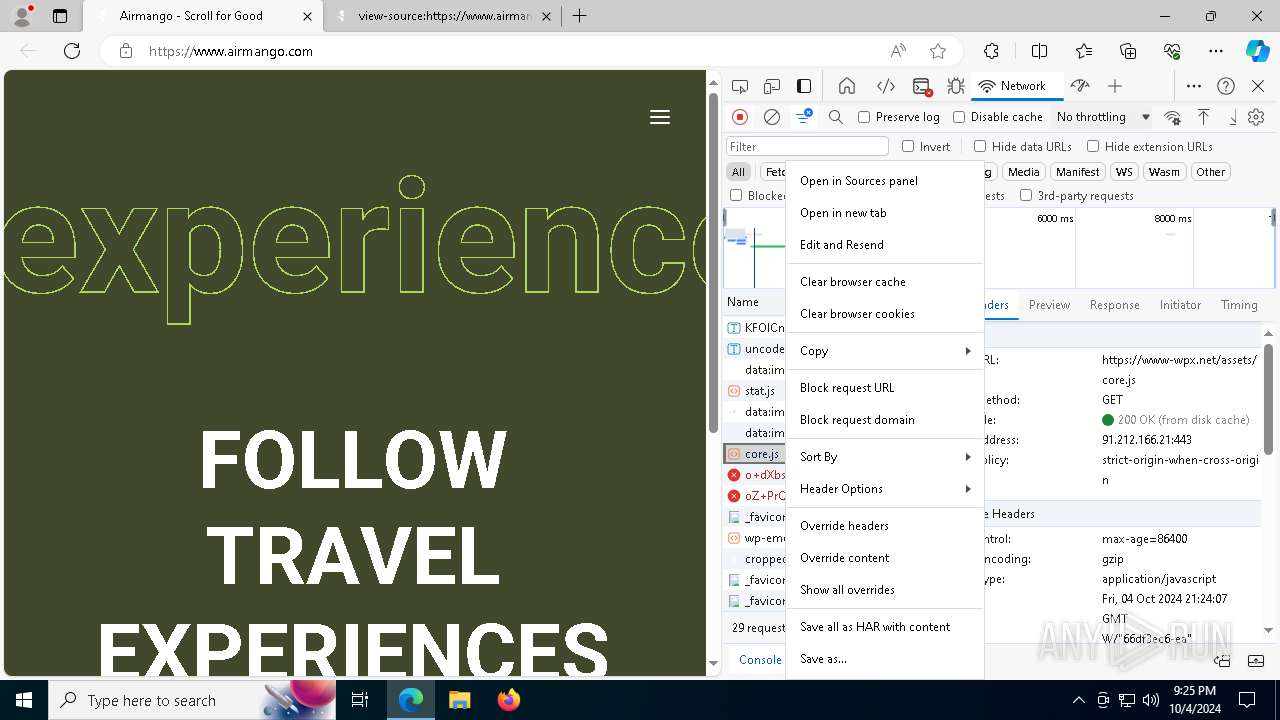Open the No throttling dropdown
The image size is (1280, 720).
1103,117
